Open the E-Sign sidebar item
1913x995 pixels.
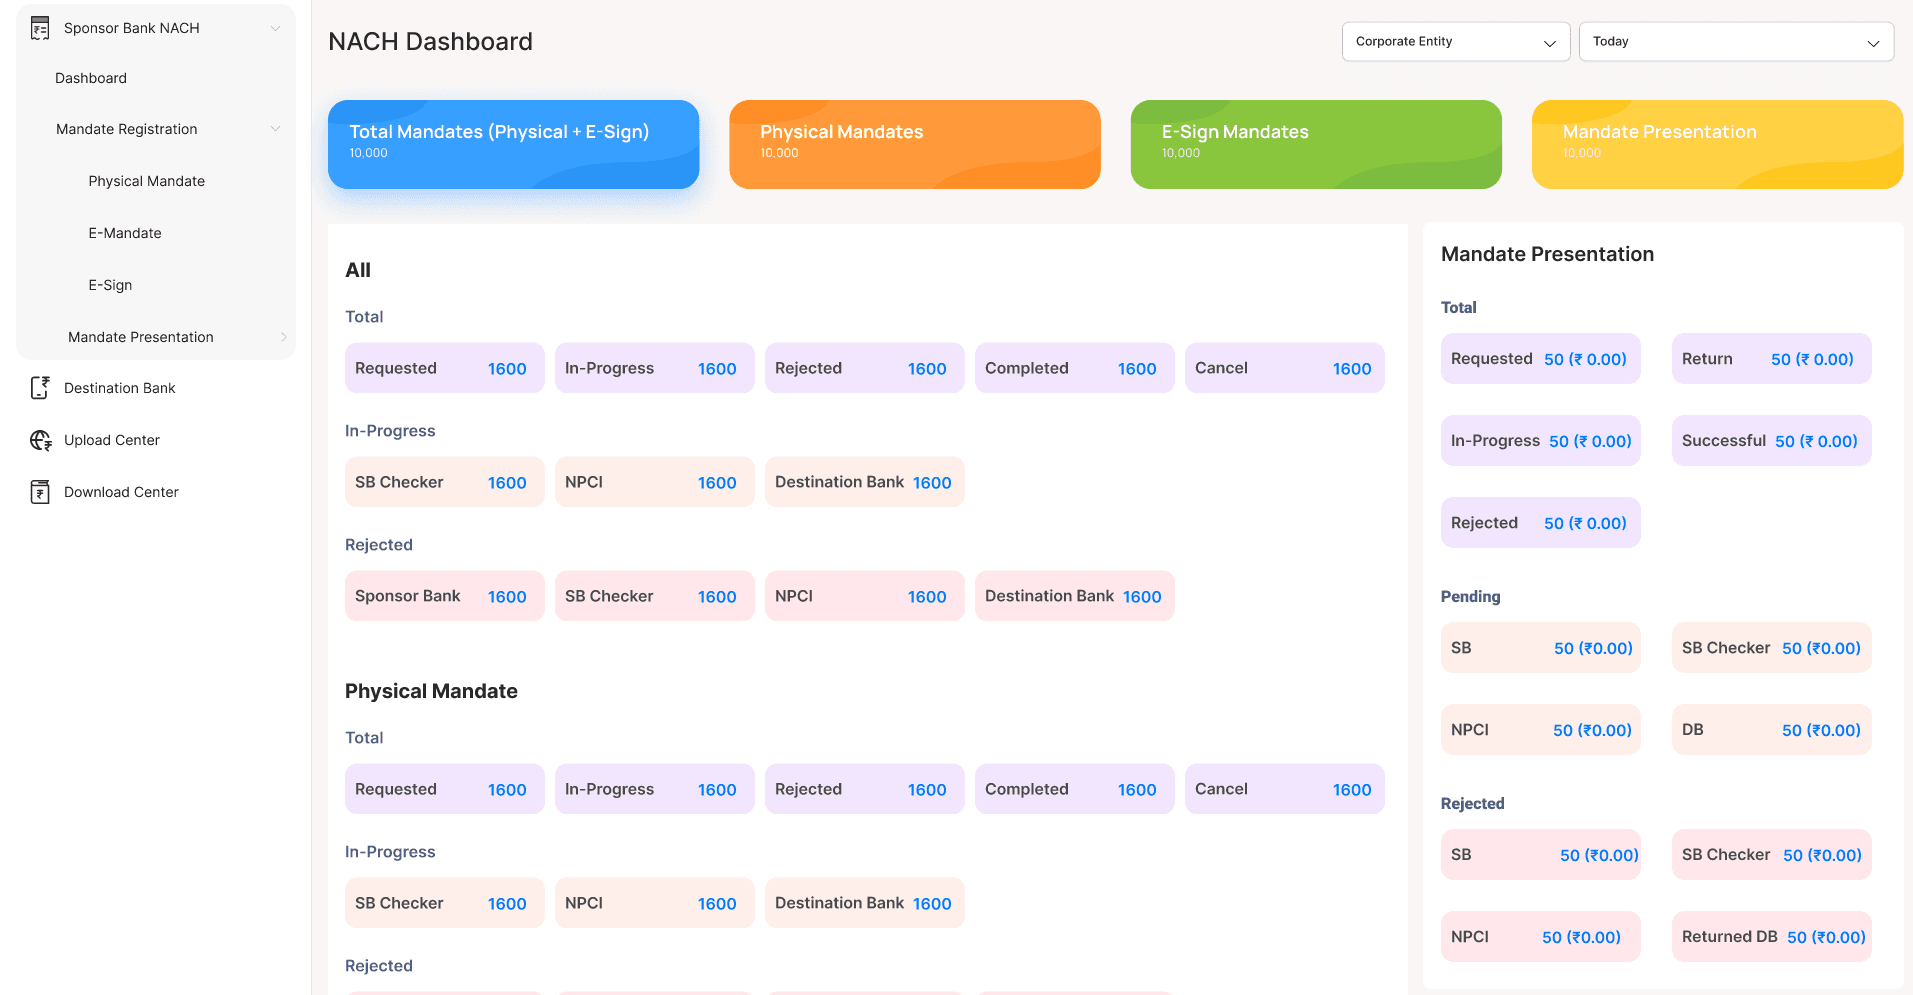110,285
